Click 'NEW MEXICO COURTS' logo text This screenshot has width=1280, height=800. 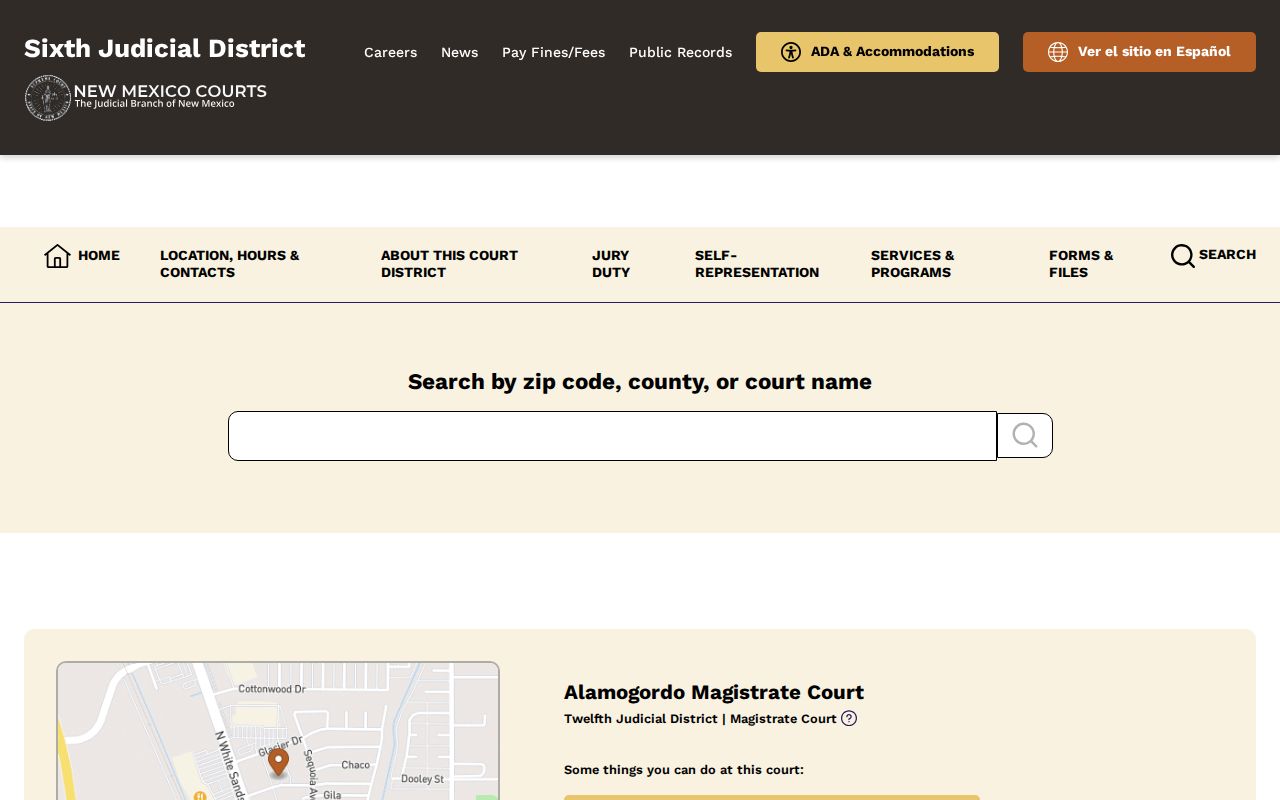pyautogui.click(x=170, y=91)
